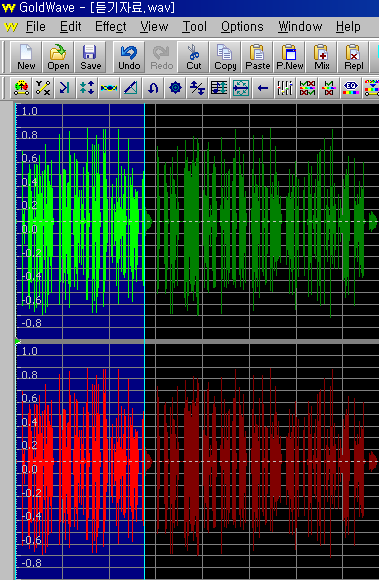The height and width of the screenshot is (580, 379).
Task: Open a file with the Open button
Action: click(58, 57)
